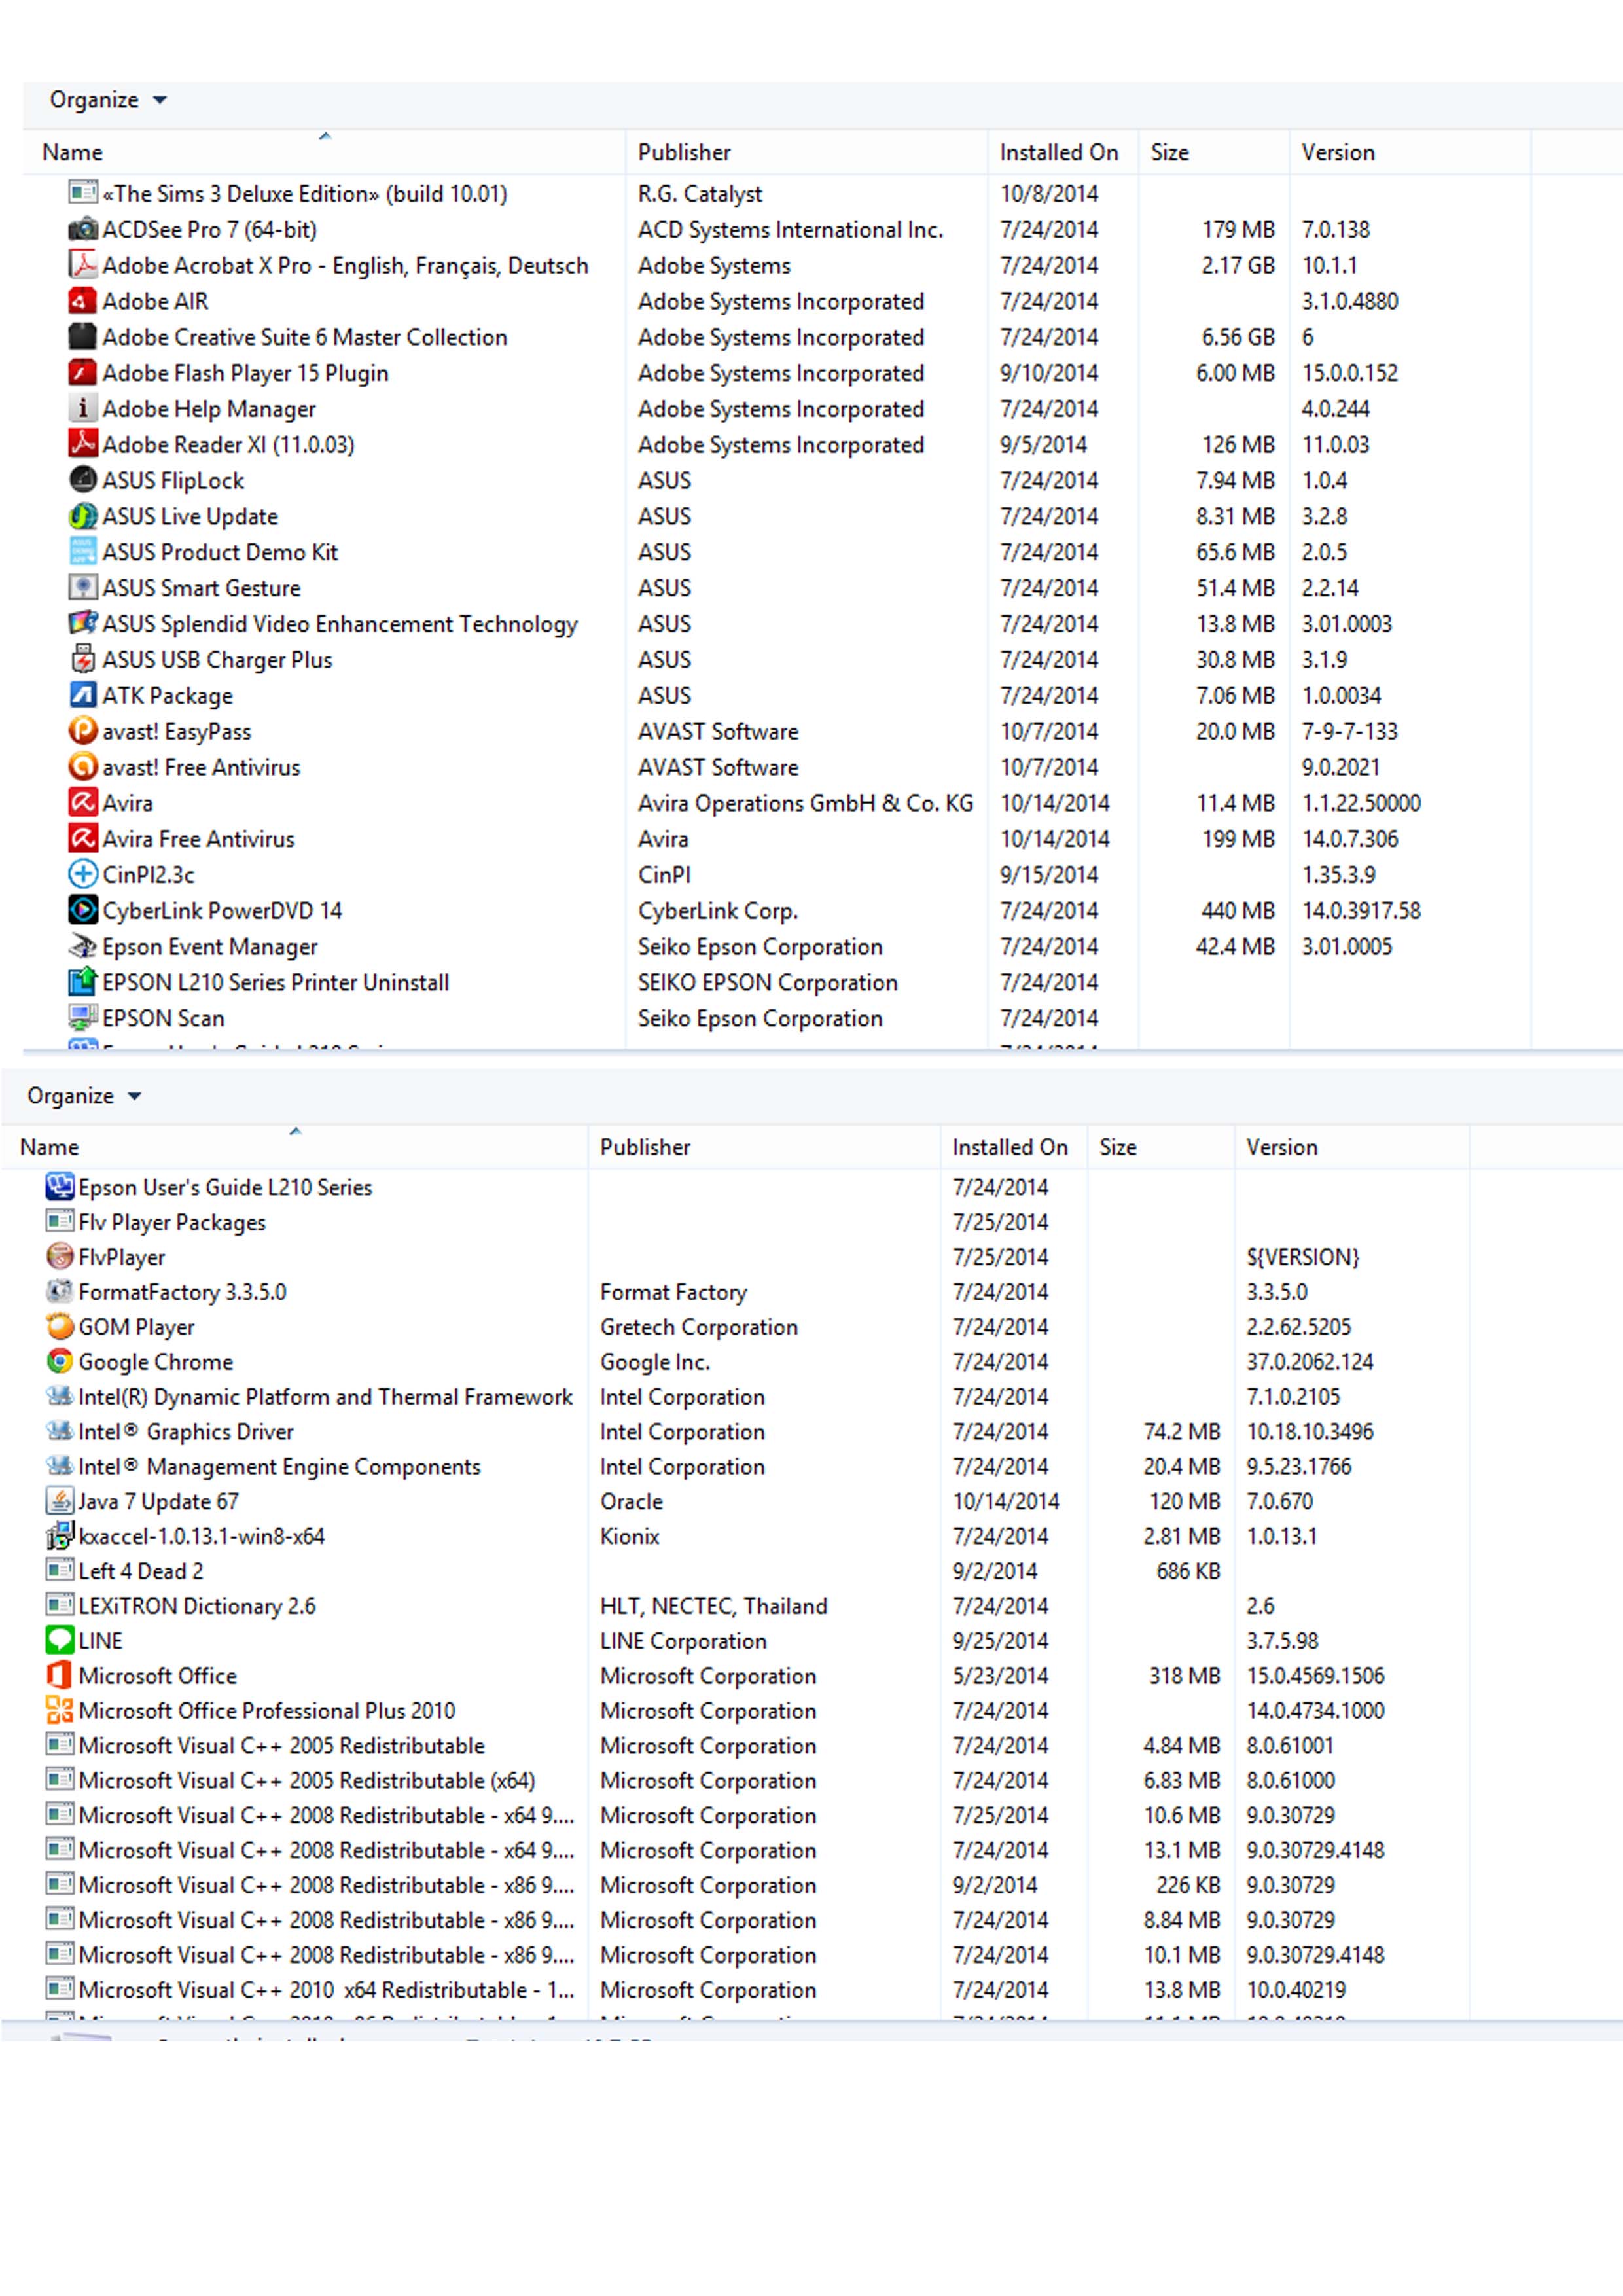Click the LINE green chat icon
1623x2296 pixels.
click(x=60, y=1641)
